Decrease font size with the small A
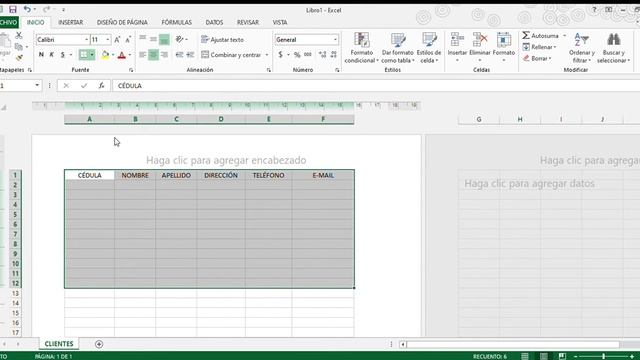This screenshot has height=360, width=640. click(x=128, y=40)
